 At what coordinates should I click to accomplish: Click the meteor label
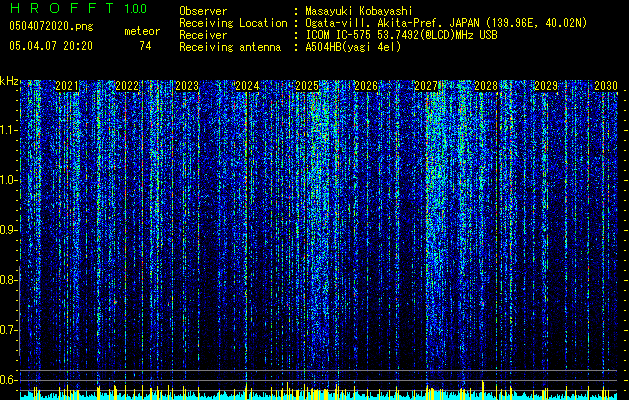tap(142, 31)
